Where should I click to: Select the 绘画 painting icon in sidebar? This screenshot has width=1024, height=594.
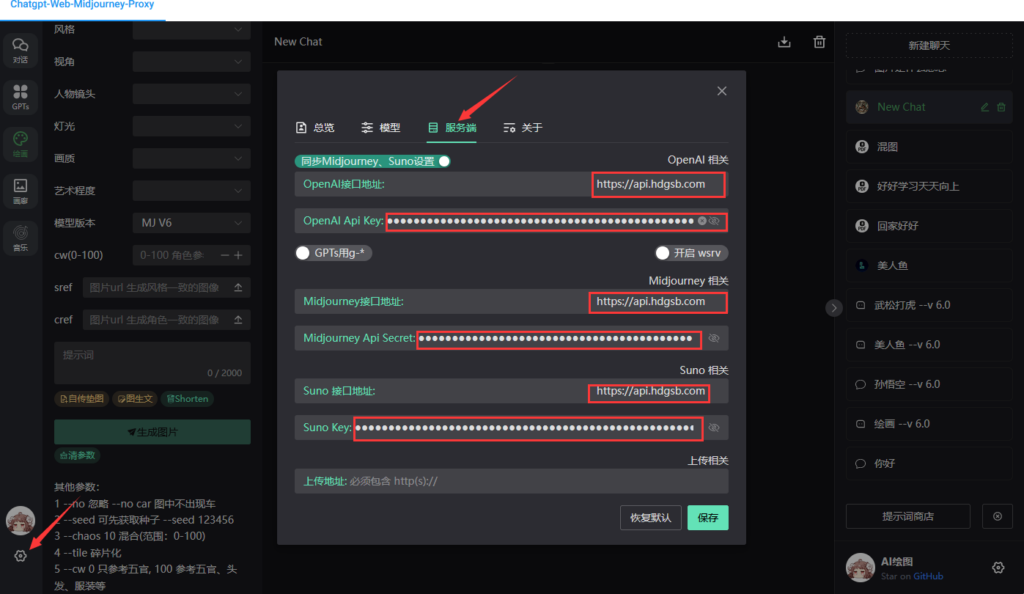(21, 145)
